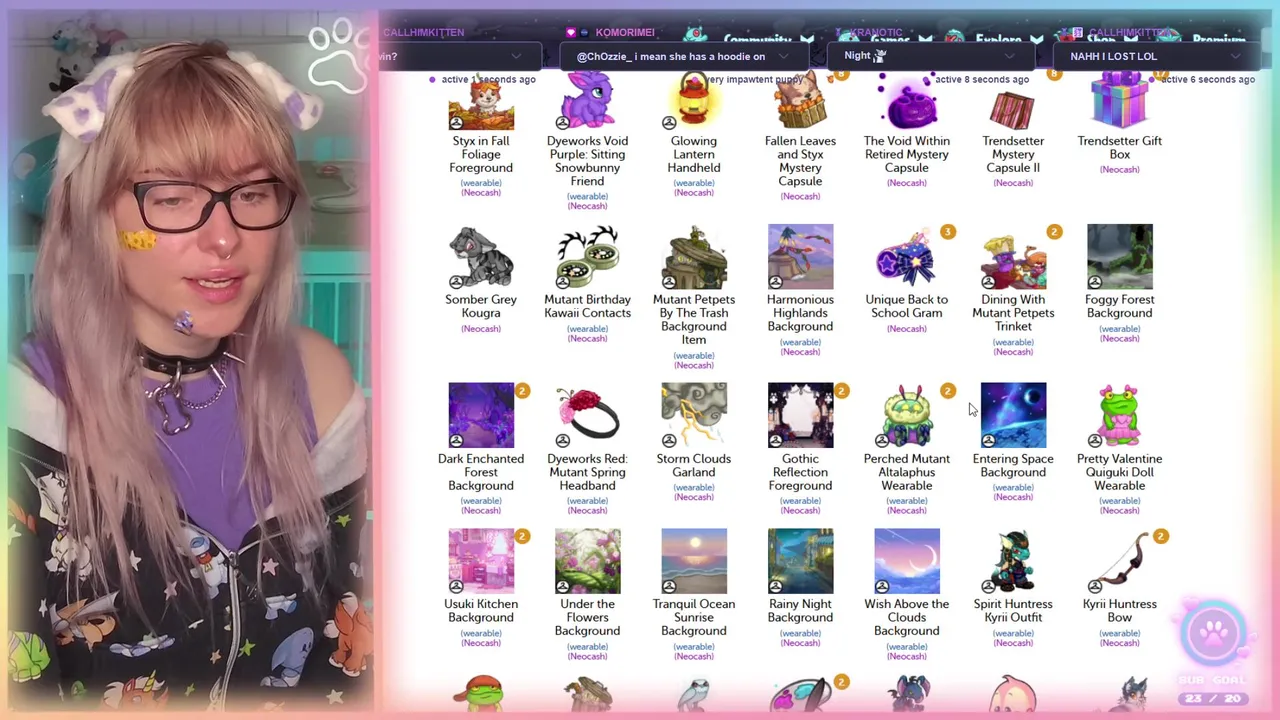Click the Dark Enchanted Forest Background image
This screenshot has width=1280, height=720.
[x=481, y=415]
